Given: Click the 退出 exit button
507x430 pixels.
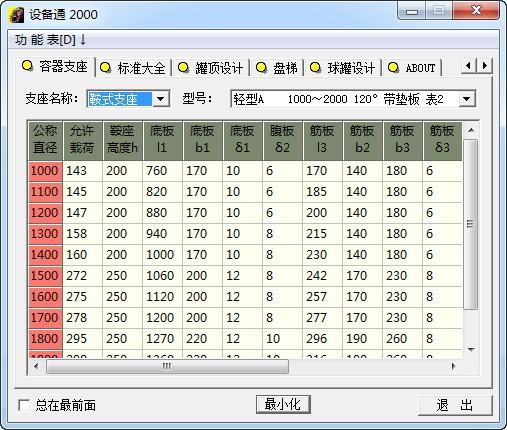Looking at the screenshot, I should [455, 405].
